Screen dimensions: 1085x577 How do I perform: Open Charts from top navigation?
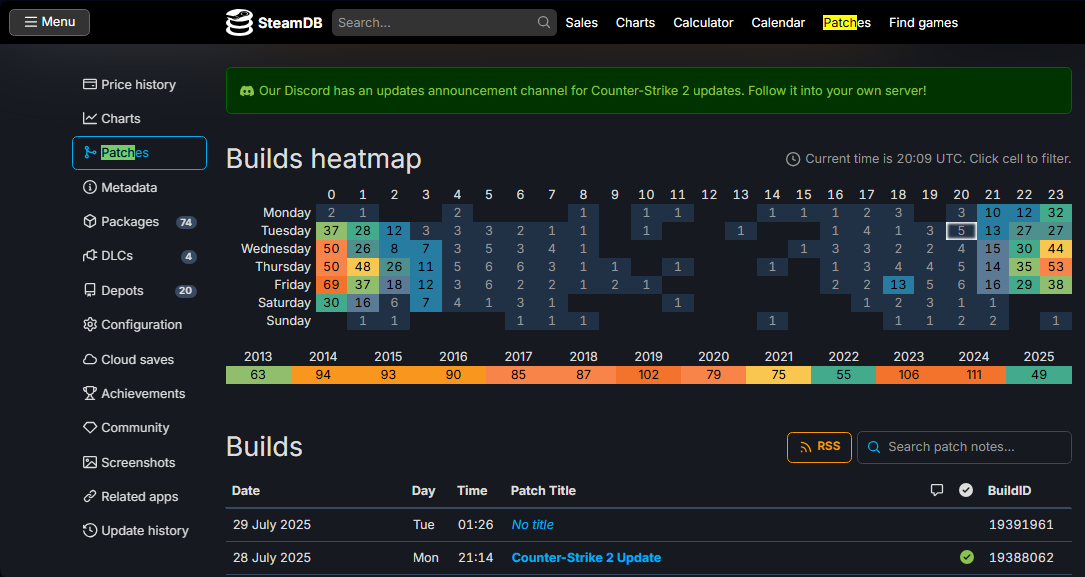tap(635, 22)
